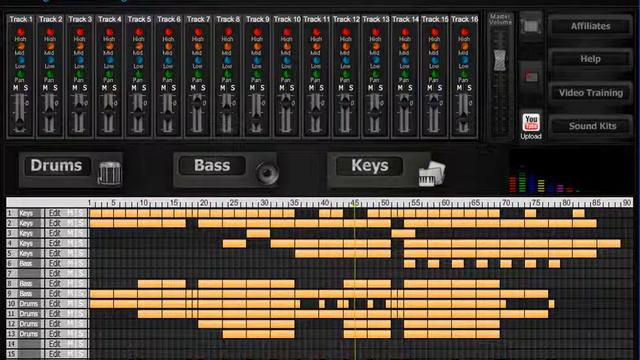The height and width of the screenshot is (360, 640).
Task: Solo Track 7 in the mixer
Action: pyautogui.click(x=203, y=88)
